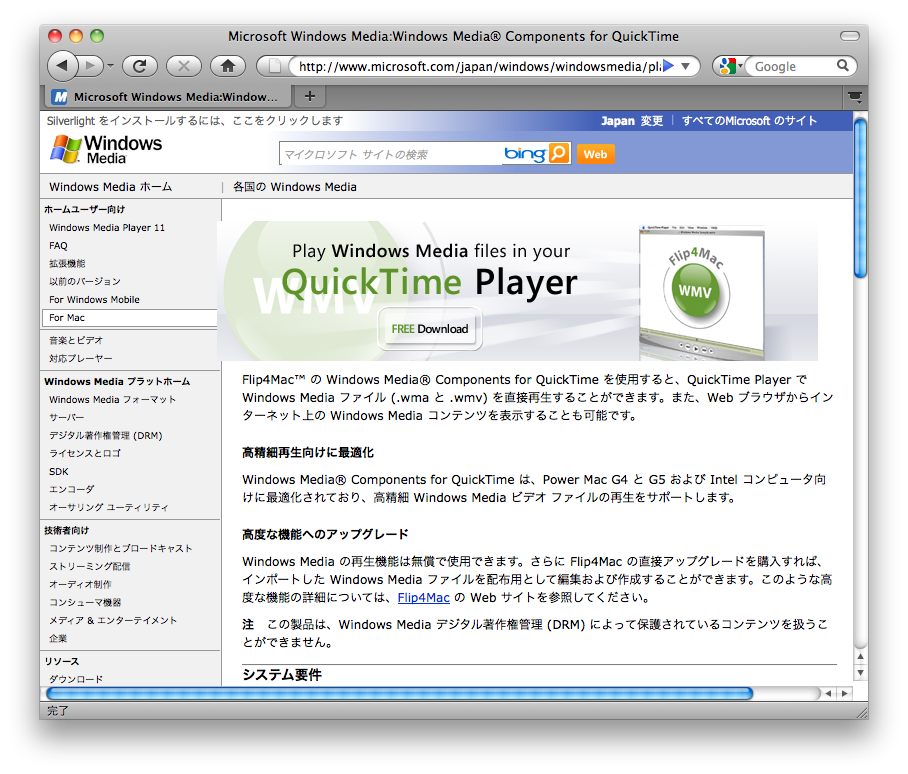The image size is (908, 774).
Task: Open デジタル著作権管理 (DRM) link
Action: [x=105, y=435]
